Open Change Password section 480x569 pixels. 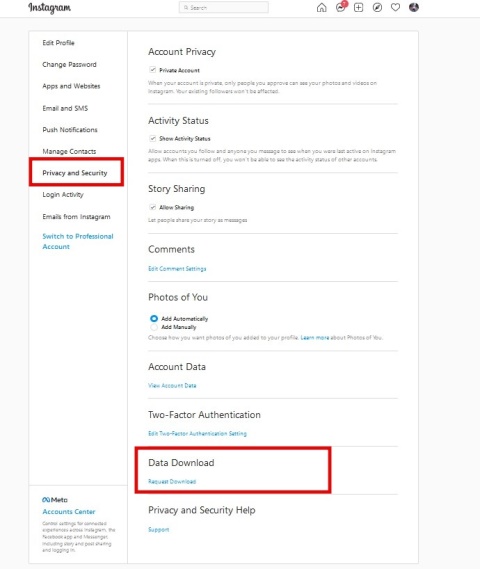pyautogui.click(x=69, y=65)
